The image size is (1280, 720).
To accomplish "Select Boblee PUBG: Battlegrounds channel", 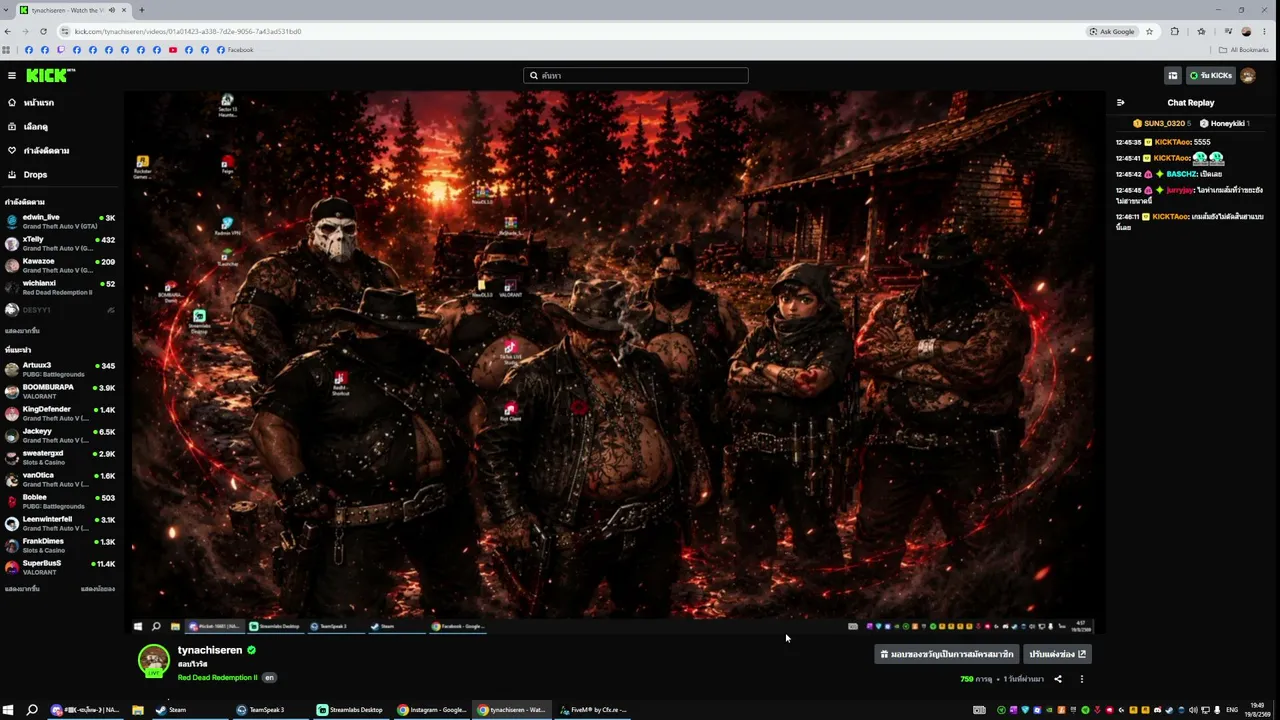I will coord(60,501).
